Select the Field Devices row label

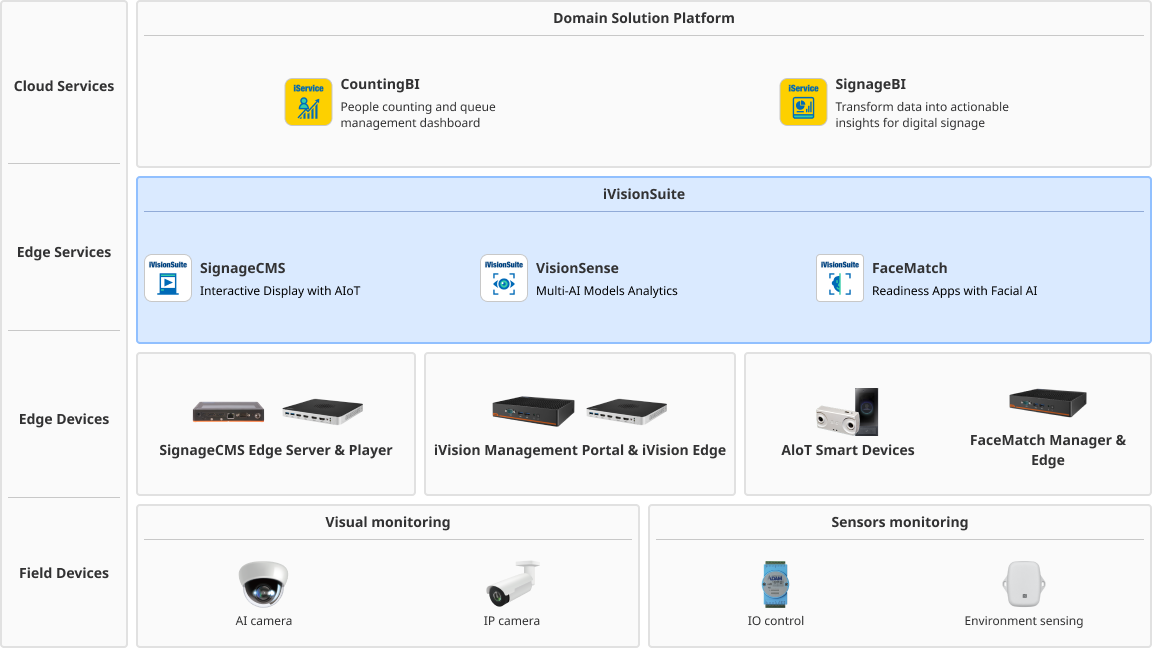[64, 573]
